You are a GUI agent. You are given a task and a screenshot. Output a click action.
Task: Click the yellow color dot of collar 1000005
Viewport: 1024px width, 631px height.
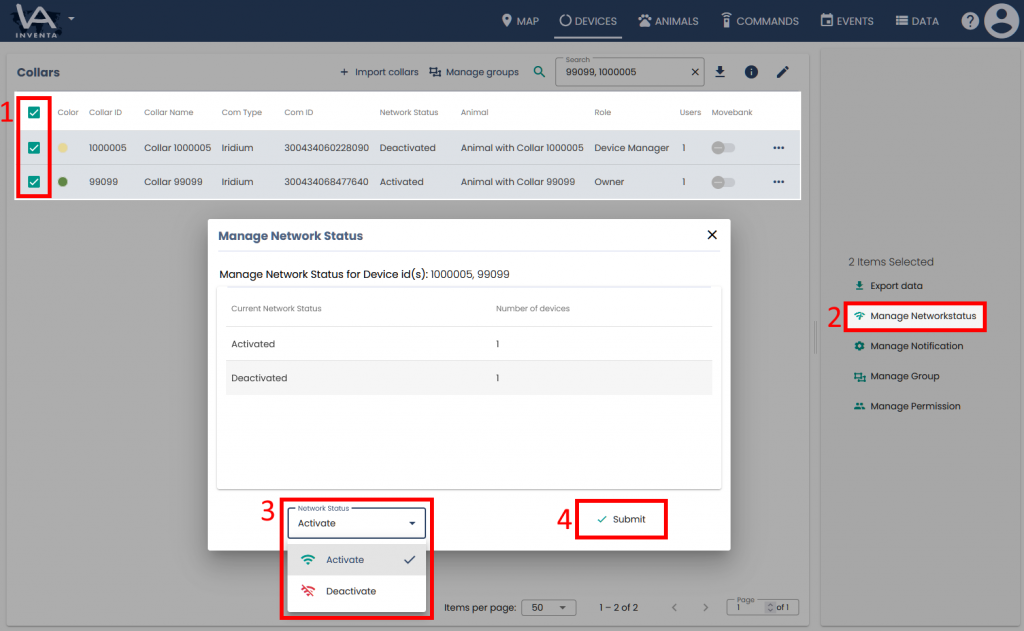[63, 148]
